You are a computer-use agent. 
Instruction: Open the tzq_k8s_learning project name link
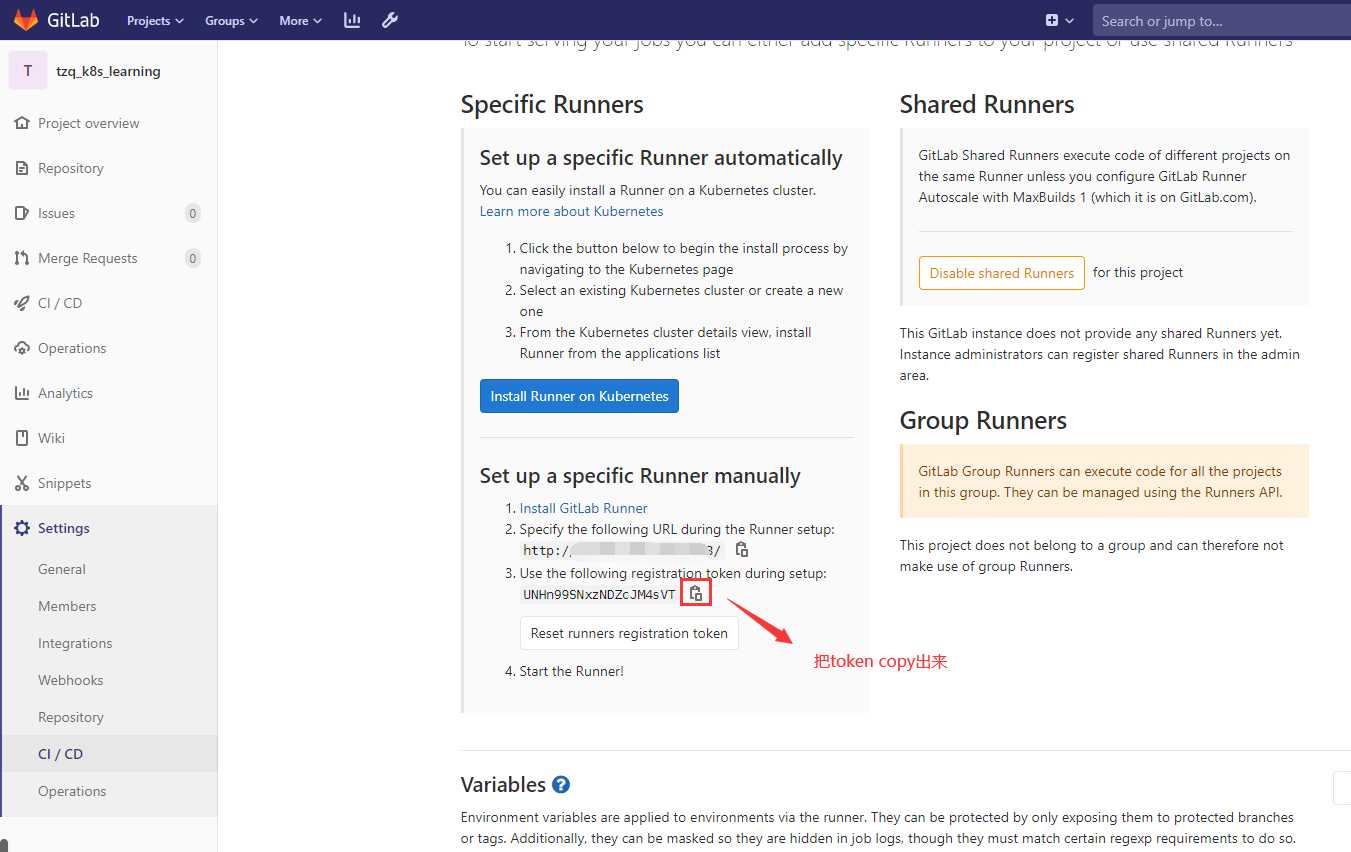point(108,71)
